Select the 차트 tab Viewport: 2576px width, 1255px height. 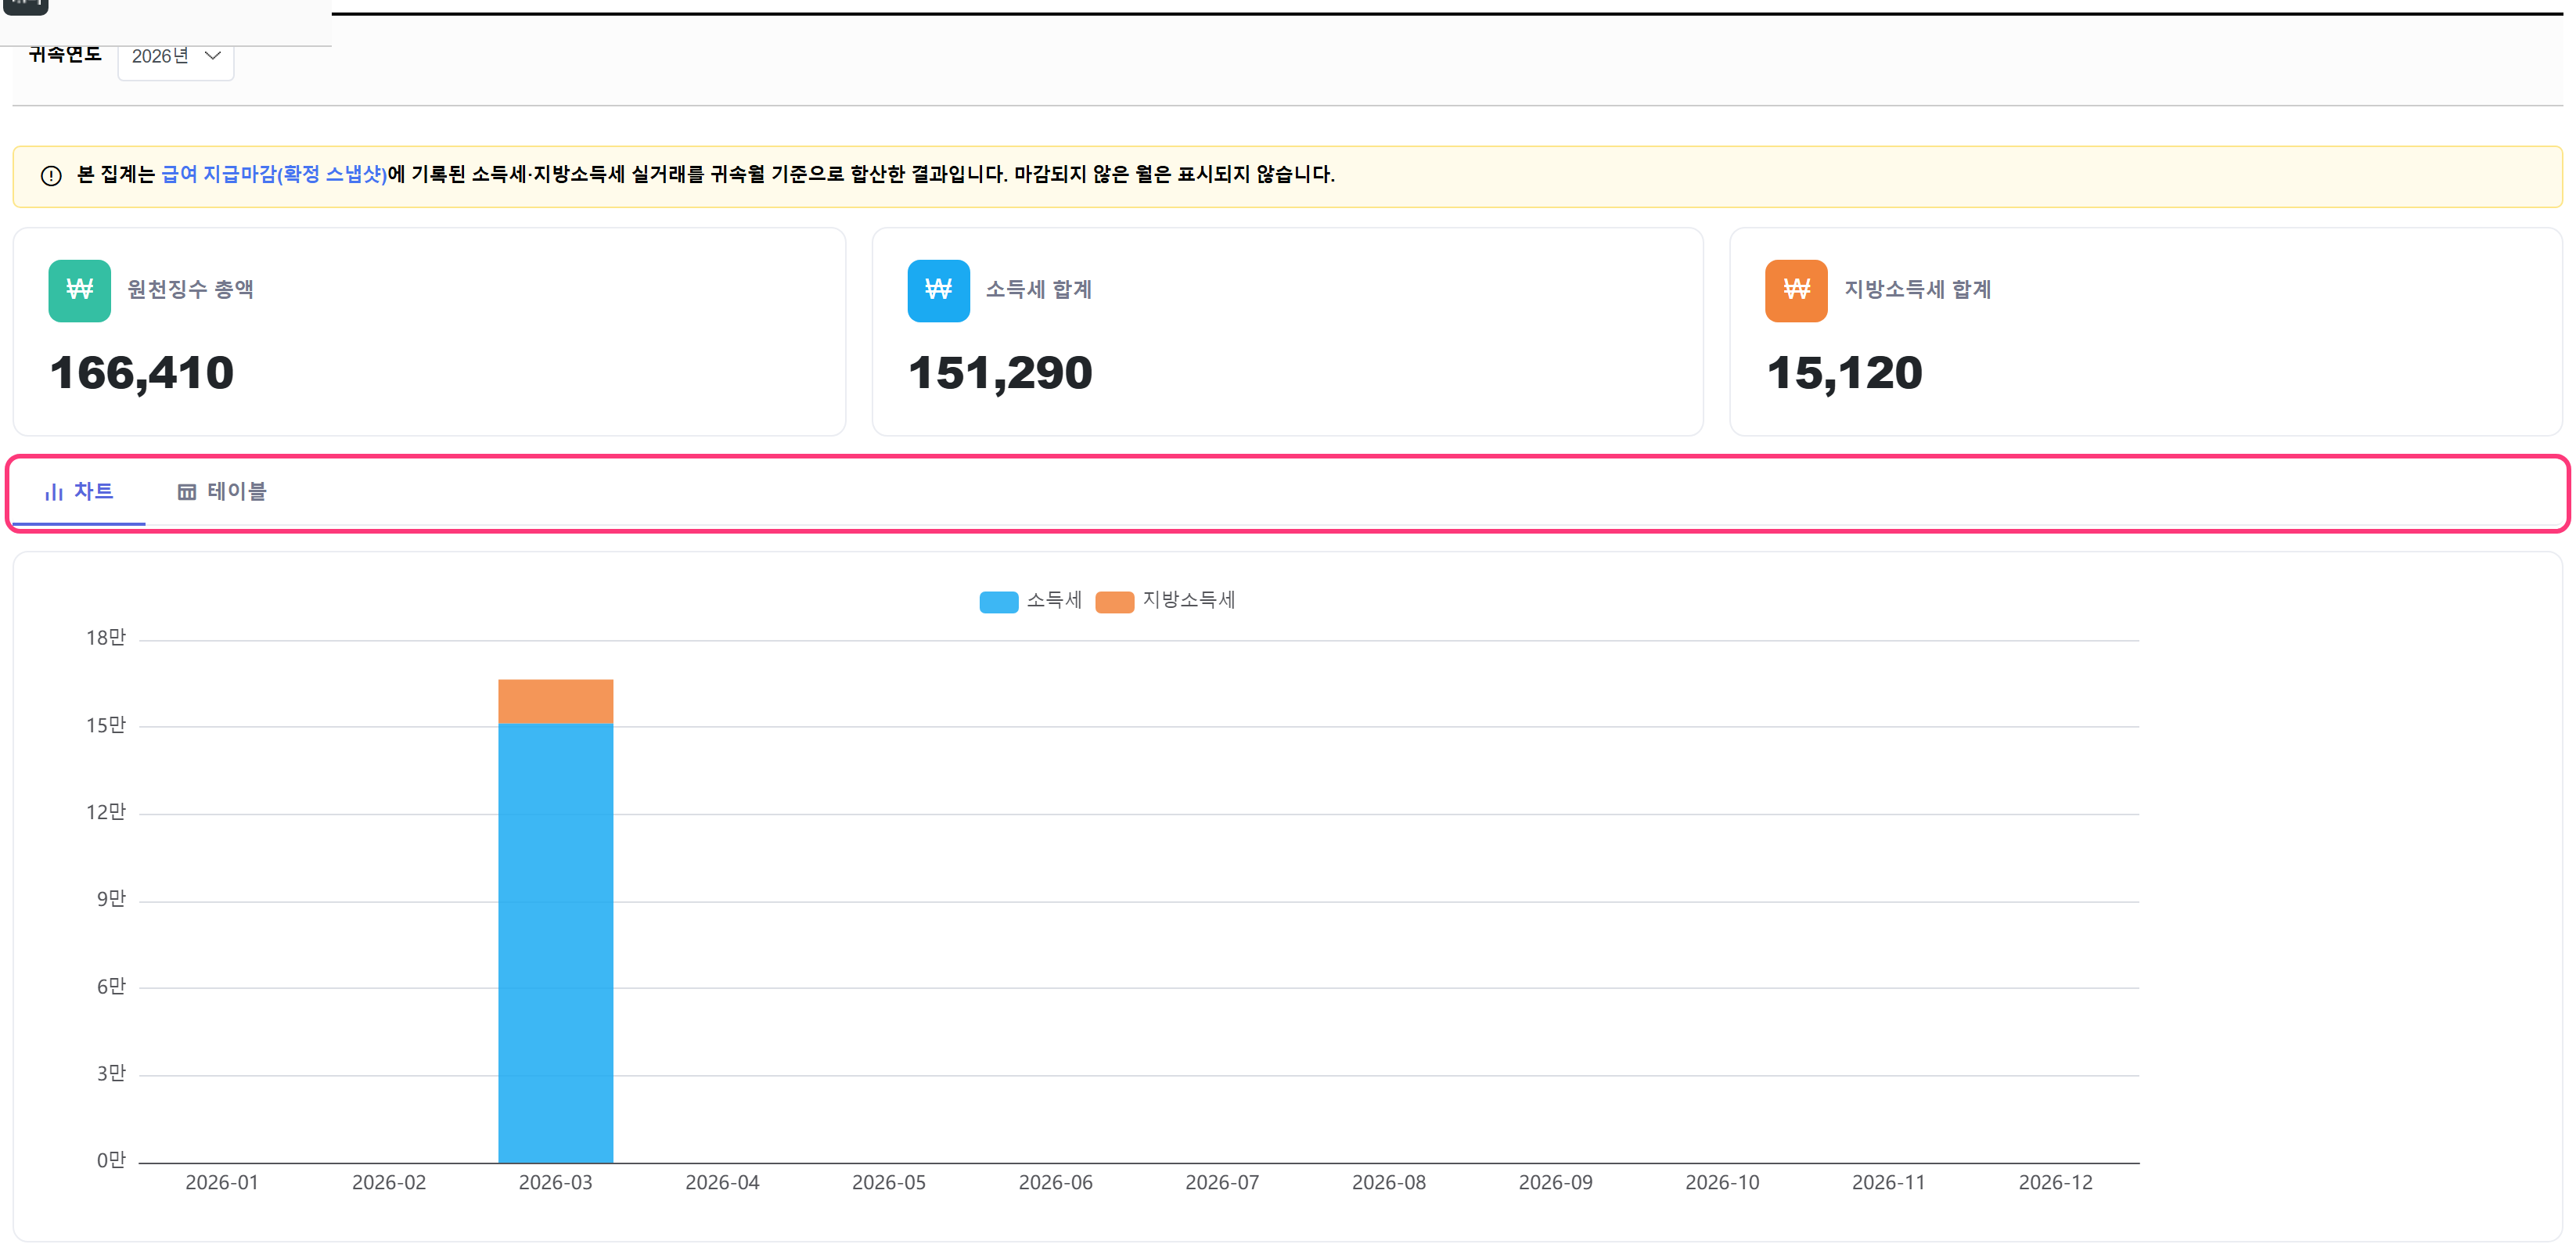[x=79, y=492]
